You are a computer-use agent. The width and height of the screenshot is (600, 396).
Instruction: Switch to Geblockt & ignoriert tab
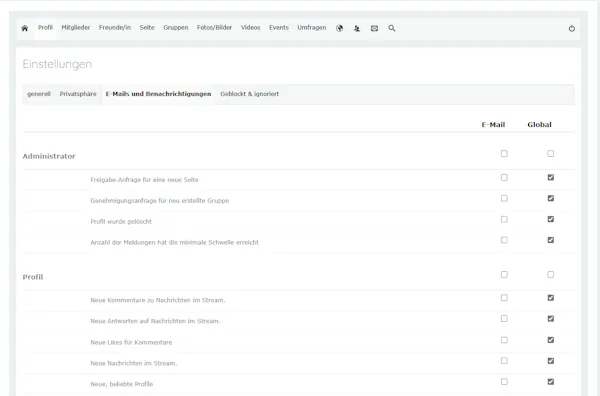pyautogui.click(x=249, y=94)
